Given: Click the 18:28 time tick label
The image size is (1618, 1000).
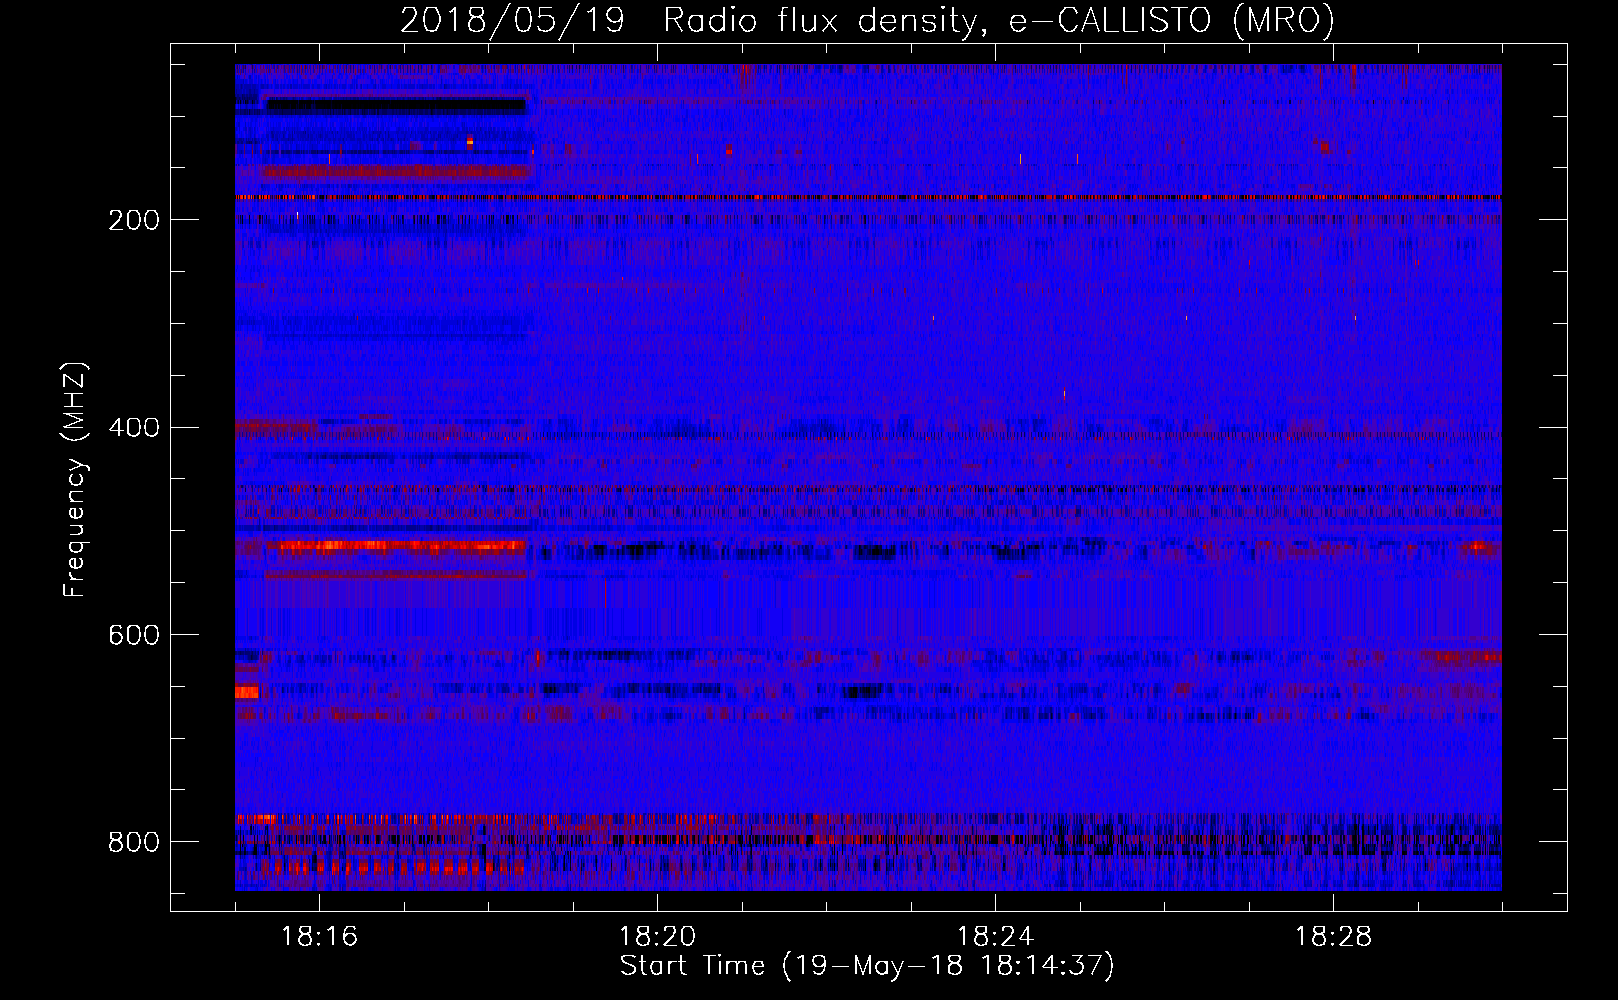Looking at the screenshot, I should click(1333, 937).
